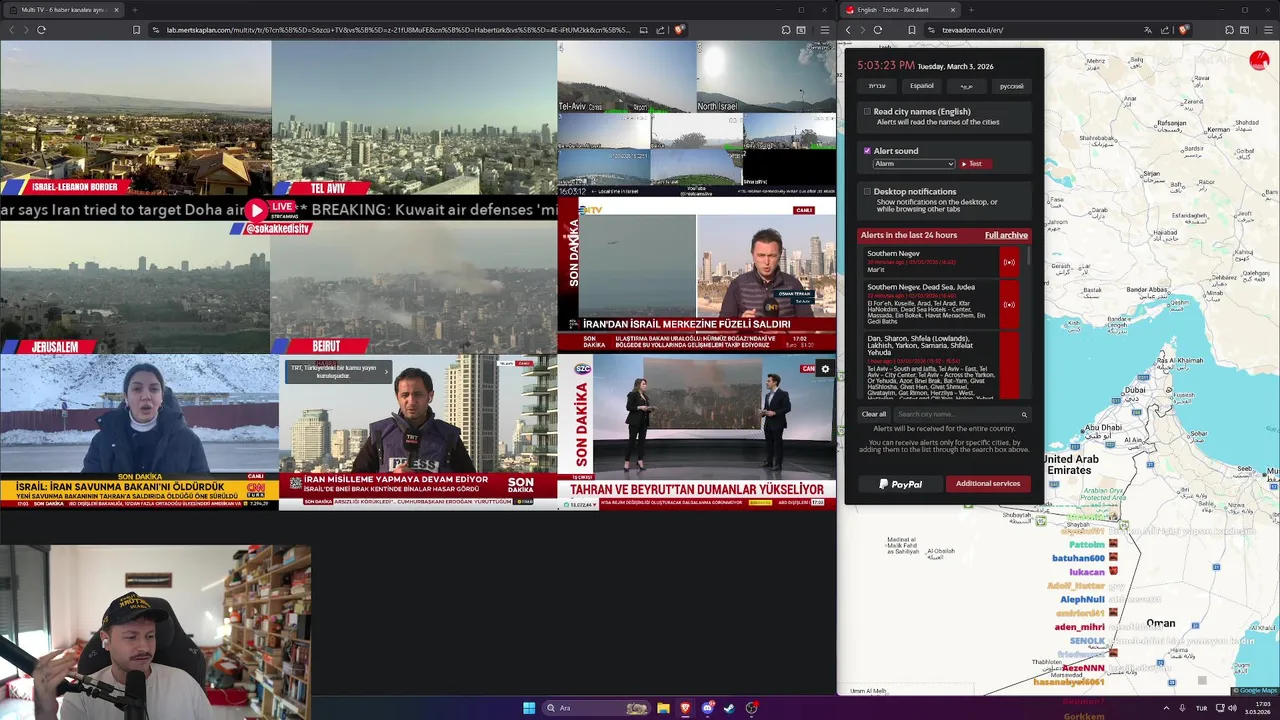1280x720 pixels.
Task: Click the red Tzofar logo on the map
Action: (1259, 61)
